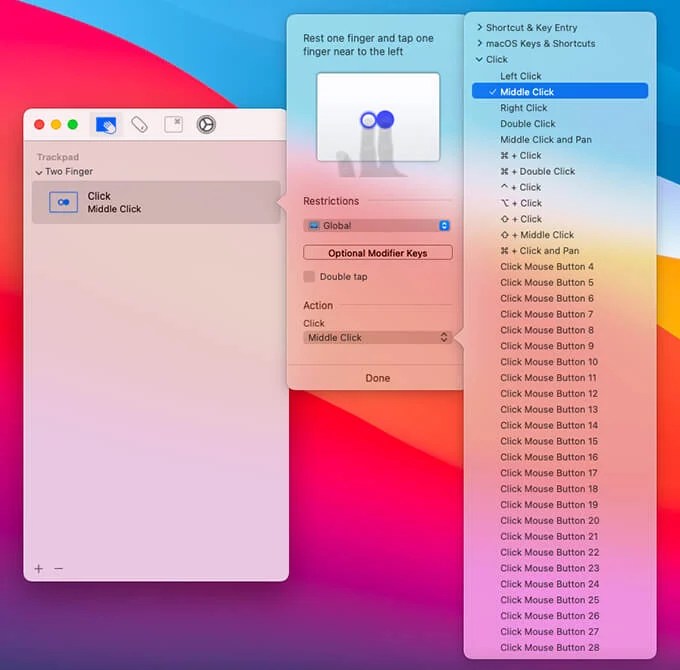This screenshot has width=680, height=670.
Task: Click the plus icon to add gesture
Action: click(39, 569)
